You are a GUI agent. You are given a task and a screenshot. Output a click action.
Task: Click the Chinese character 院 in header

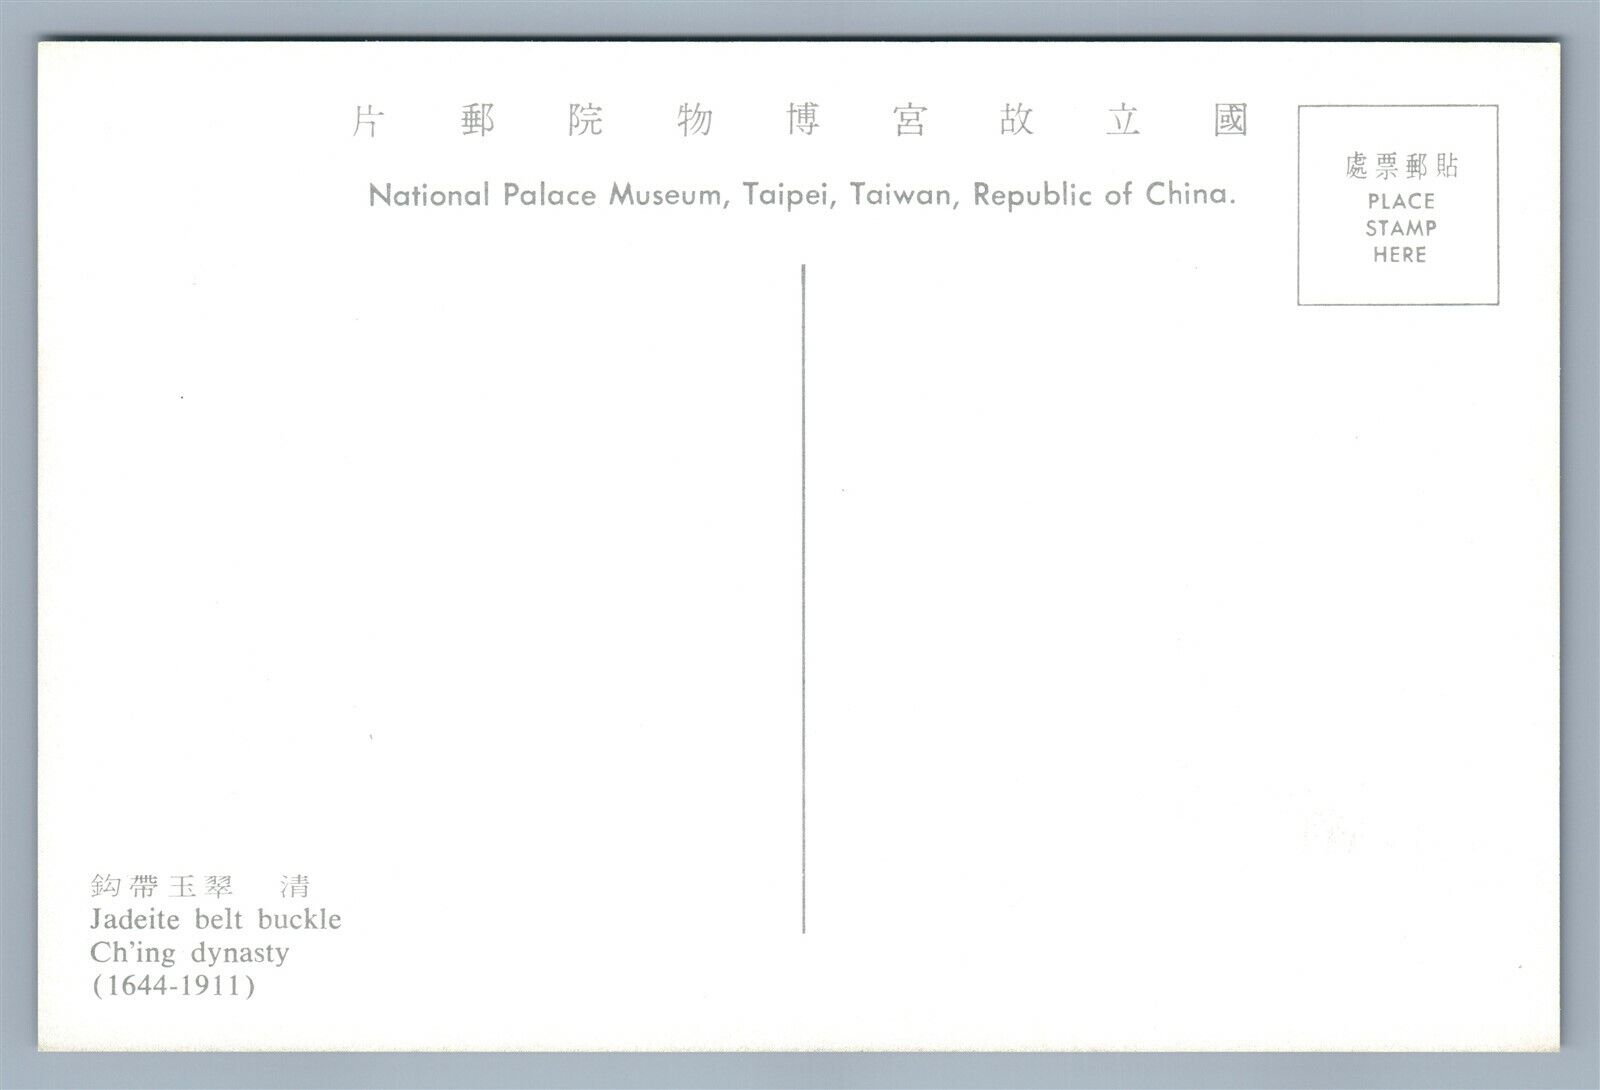(585, 122)
